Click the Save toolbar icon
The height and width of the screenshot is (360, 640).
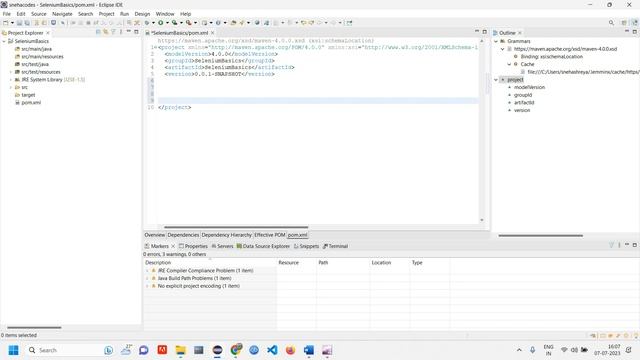tap(19, 23)
